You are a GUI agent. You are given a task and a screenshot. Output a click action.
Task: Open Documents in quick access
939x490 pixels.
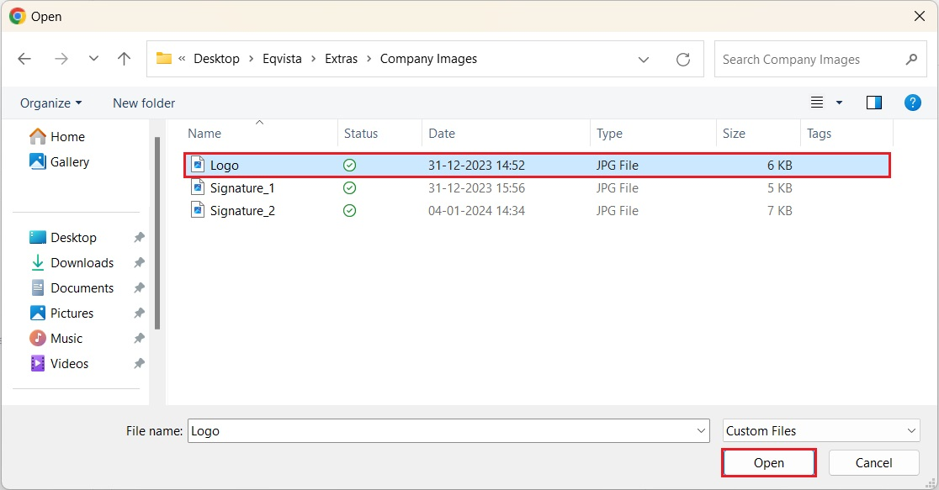click(71, 288)
